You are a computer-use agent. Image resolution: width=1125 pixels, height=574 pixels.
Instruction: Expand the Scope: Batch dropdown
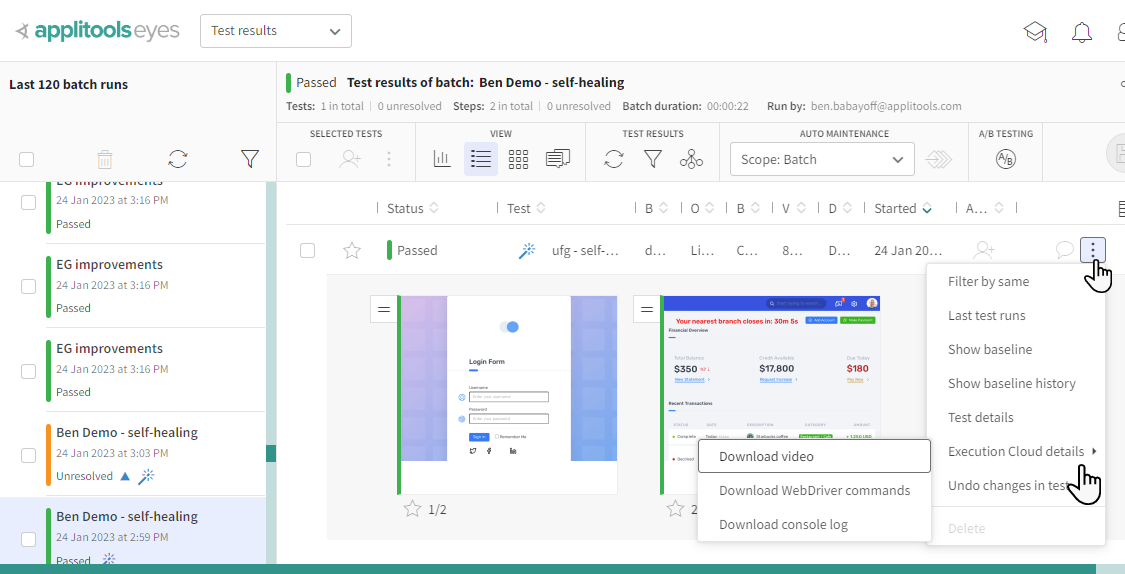click(822, 159)
